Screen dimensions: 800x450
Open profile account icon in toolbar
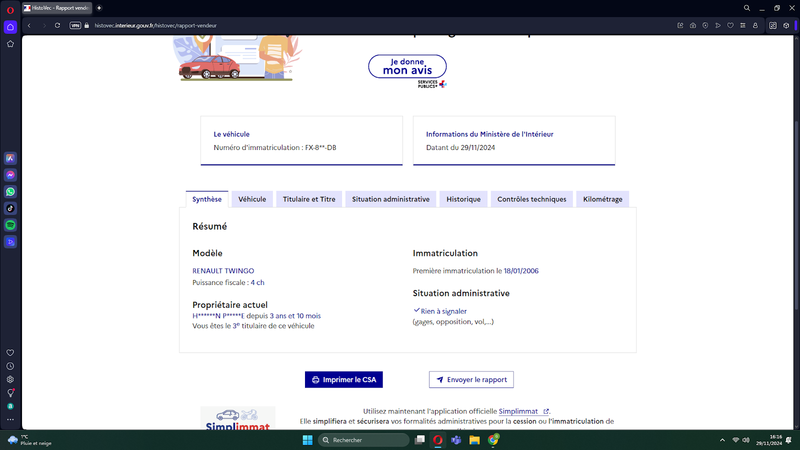[x=755, y=26]
